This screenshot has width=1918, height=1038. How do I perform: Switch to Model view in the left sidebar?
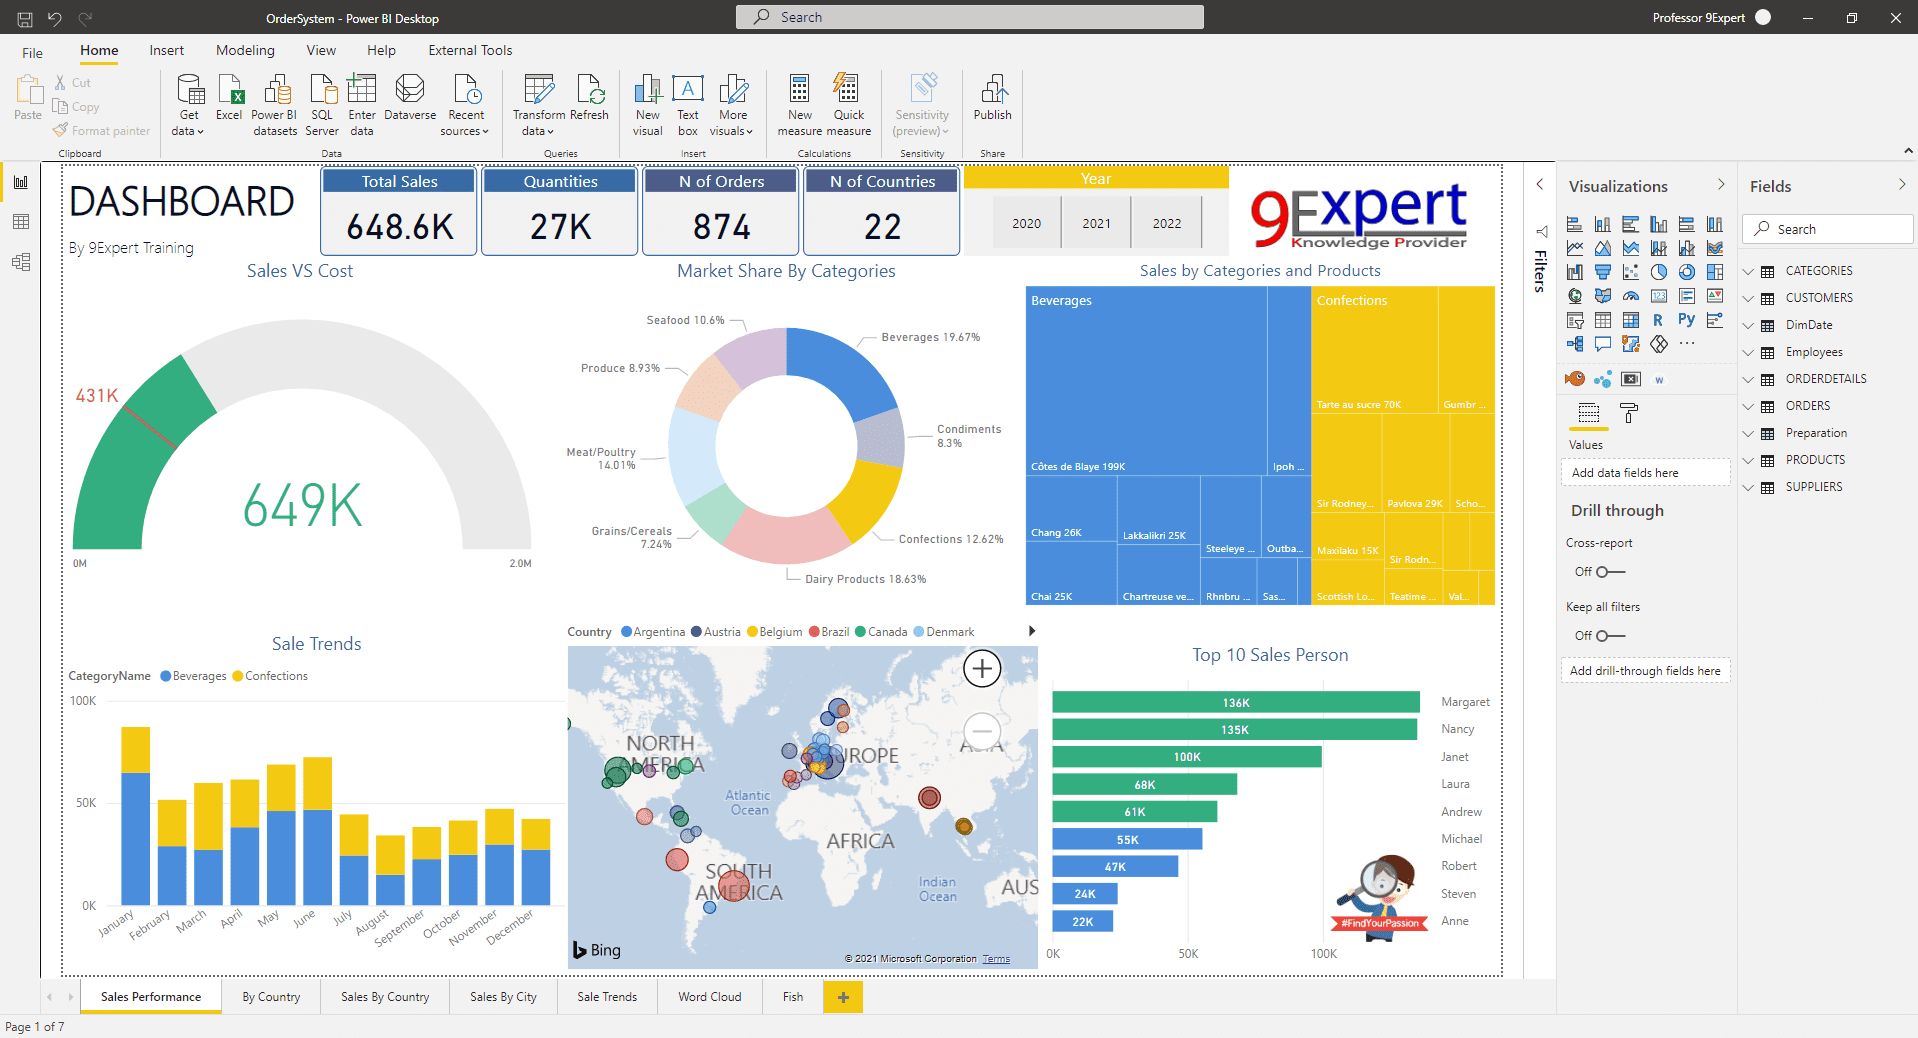tap(20, 262)
